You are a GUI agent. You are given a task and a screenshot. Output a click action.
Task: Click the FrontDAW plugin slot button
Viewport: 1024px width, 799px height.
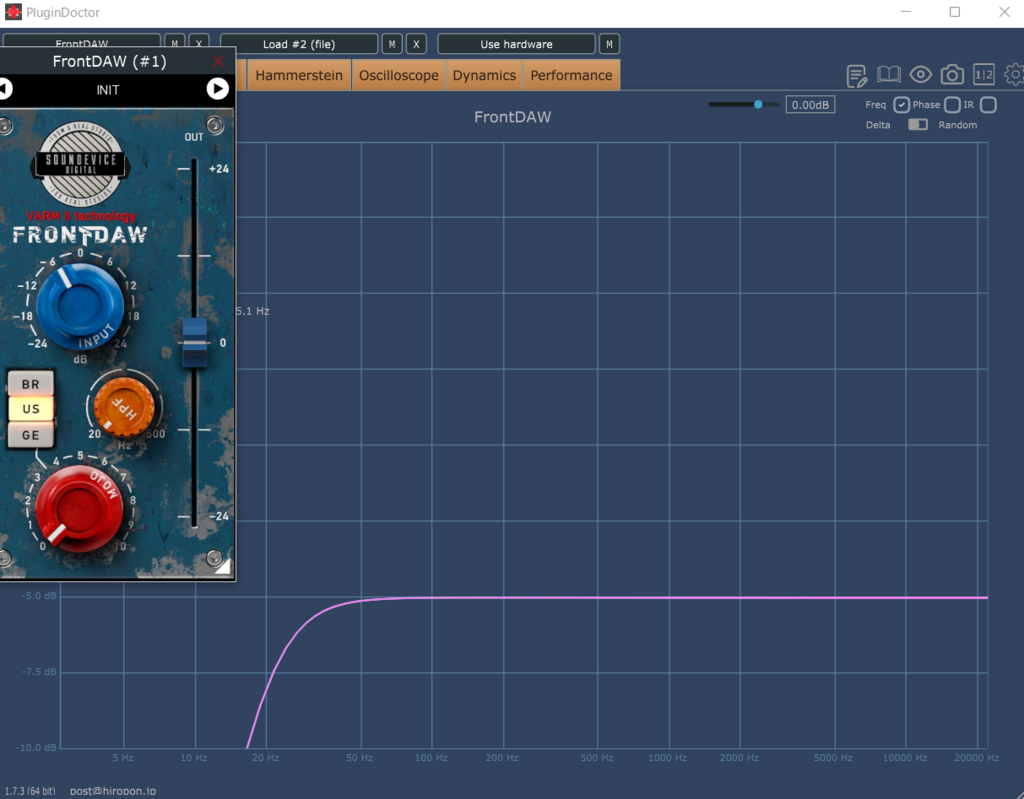[x=82, y=41]
